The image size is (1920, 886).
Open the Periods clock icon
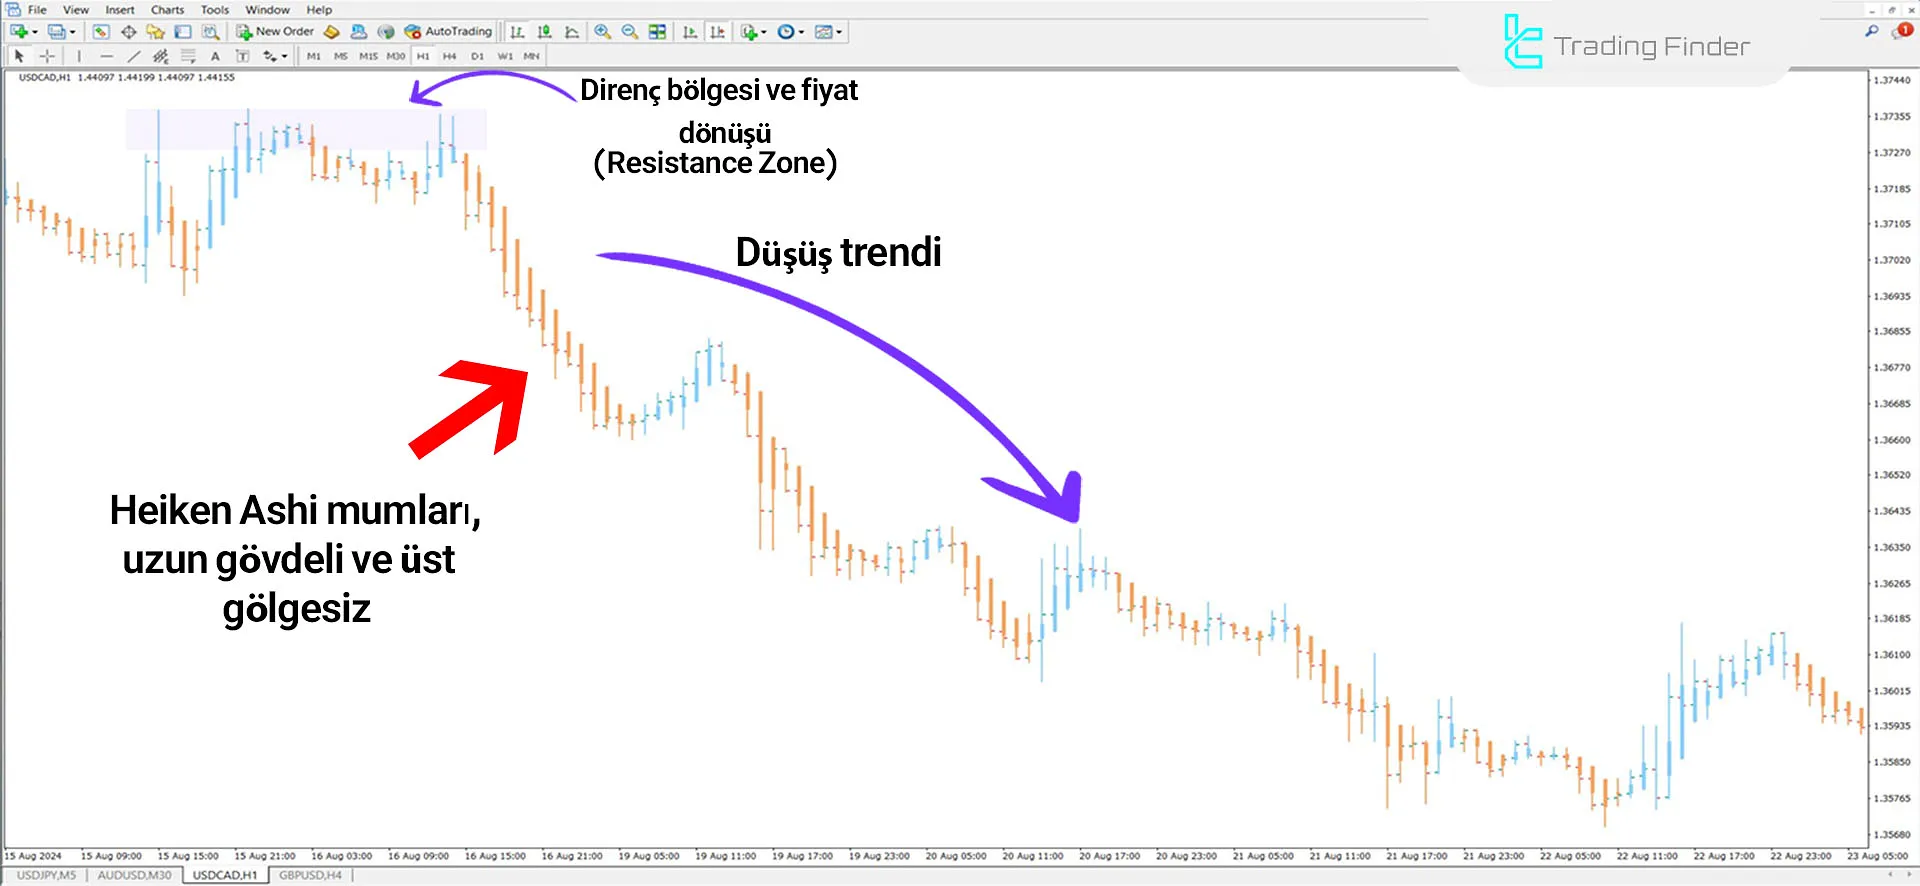pyautogui.click(x=786, y=32)
